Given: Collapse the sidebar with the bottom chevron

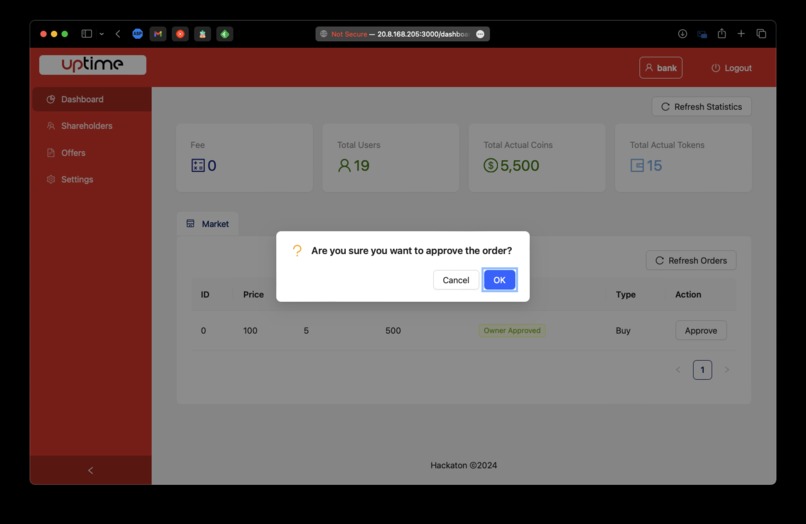Looking at the screenshot, I should [90, 470].
